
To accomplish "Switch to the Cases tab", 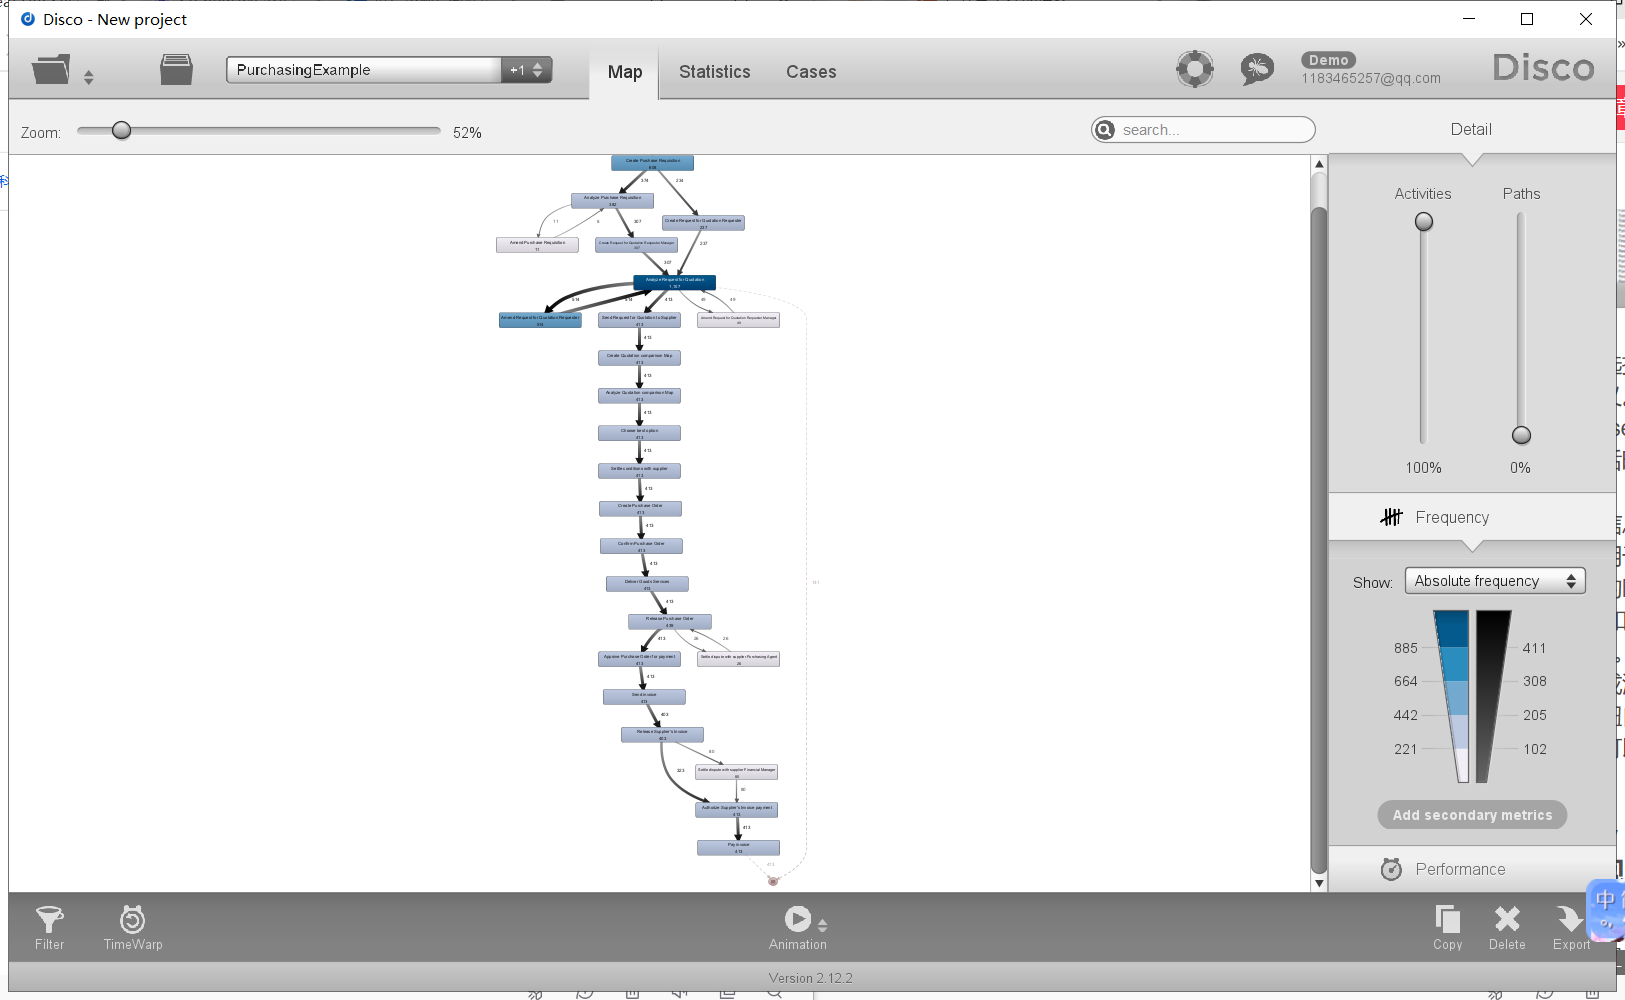I will pos(810,71).
